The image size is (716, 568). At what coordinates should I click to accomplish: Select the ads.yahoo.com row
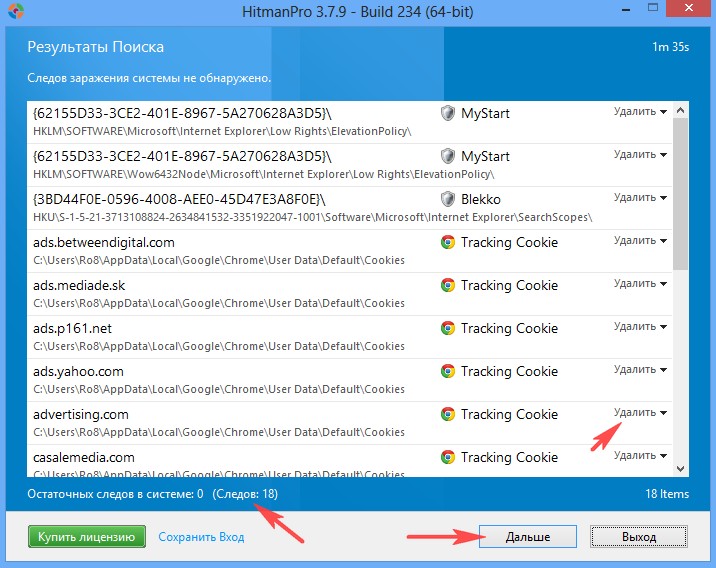[350, 380]
